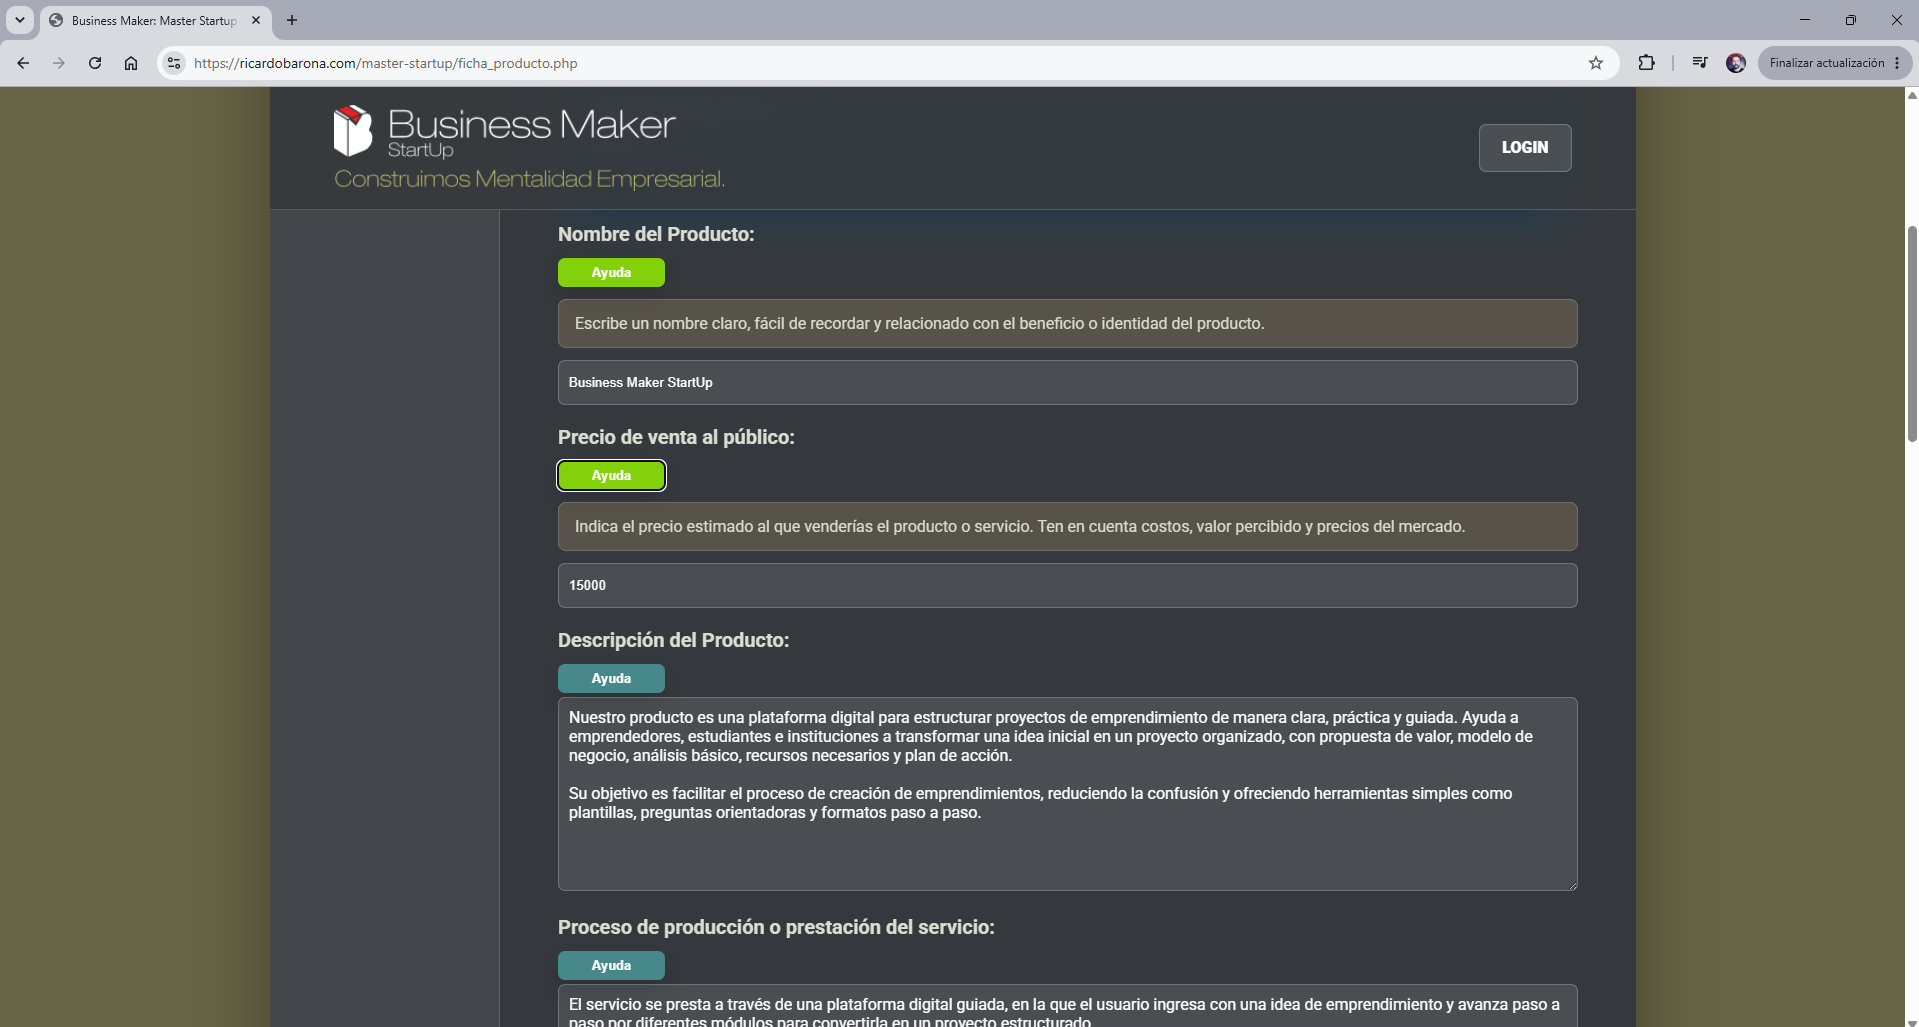Click the Business Maker StartUp logo
Viewport: 1919px width, 1027px height.
pos(504,131)
